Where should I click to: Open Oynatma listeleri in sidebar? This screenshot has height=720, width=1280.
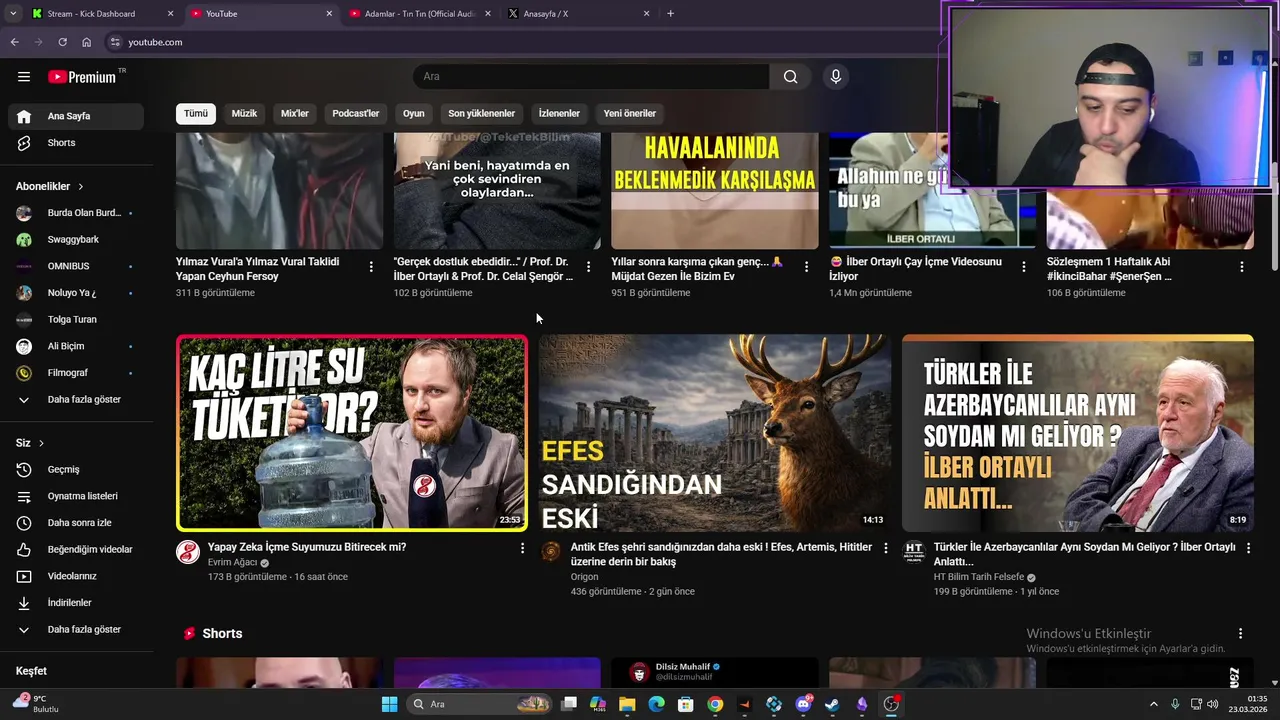tap(76, 496)
